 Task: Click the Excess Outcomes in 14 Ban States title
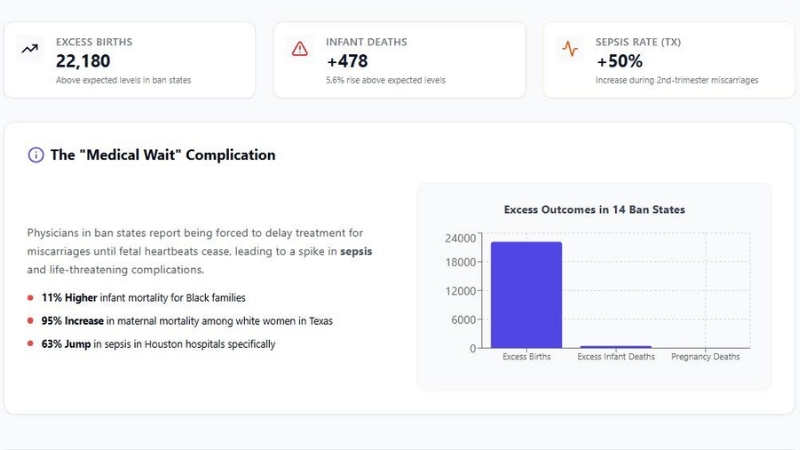(594, 210)
